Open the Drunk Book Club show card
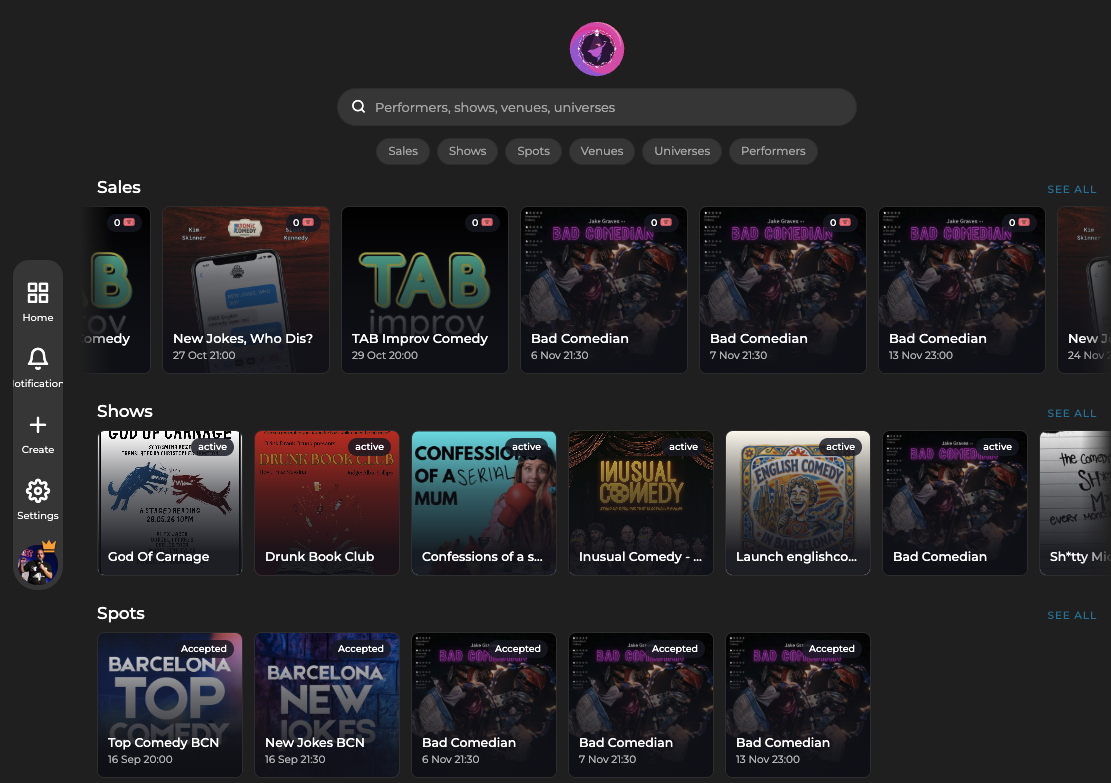Screen dimensions: 1111x783 coord(327,502)
